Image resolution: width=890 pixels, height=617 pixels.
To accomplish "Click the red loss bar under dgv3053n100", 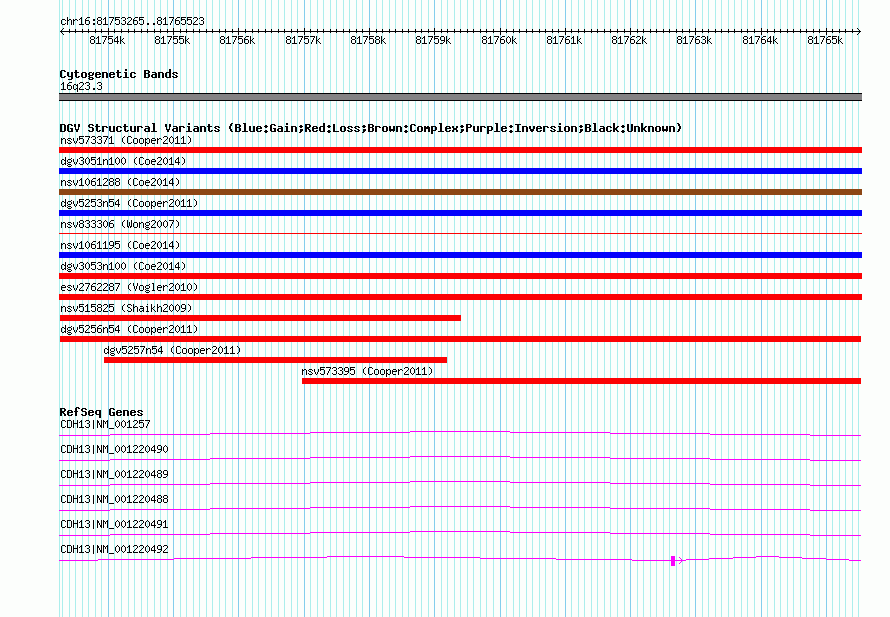I will click(460, 276).
